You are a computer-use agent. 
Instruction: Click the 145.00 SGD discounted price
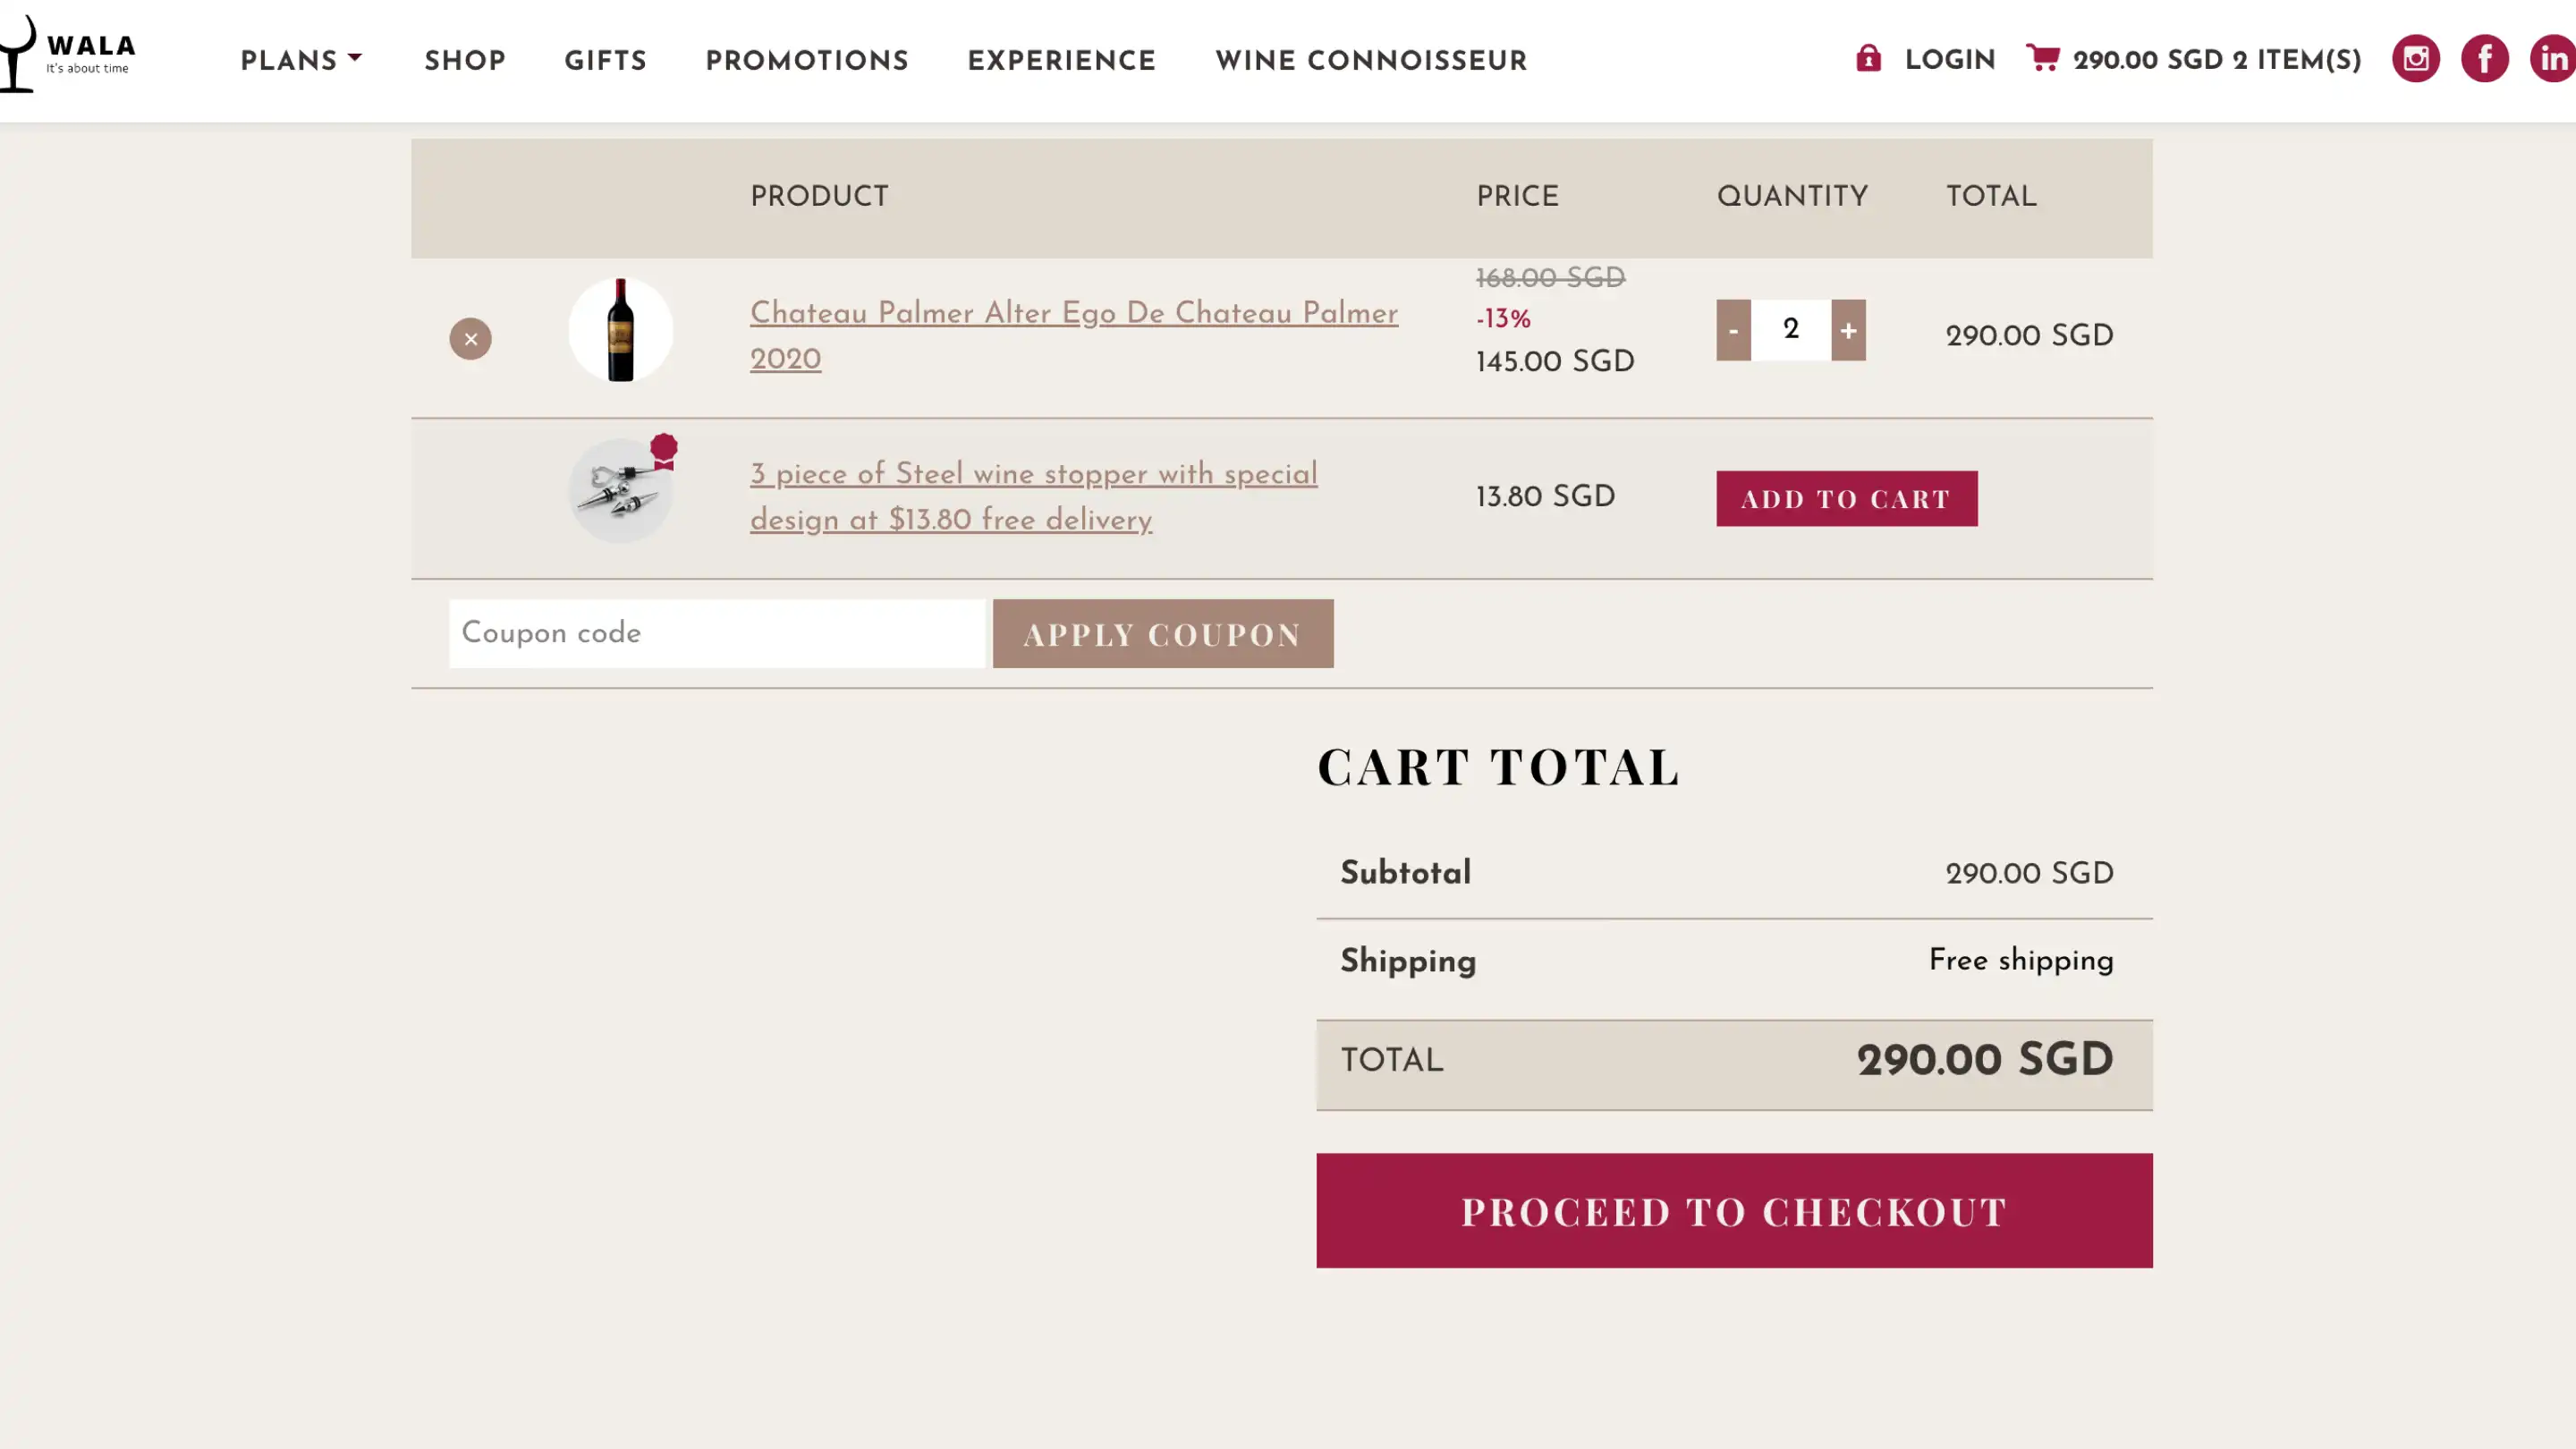coord(1555,362)
